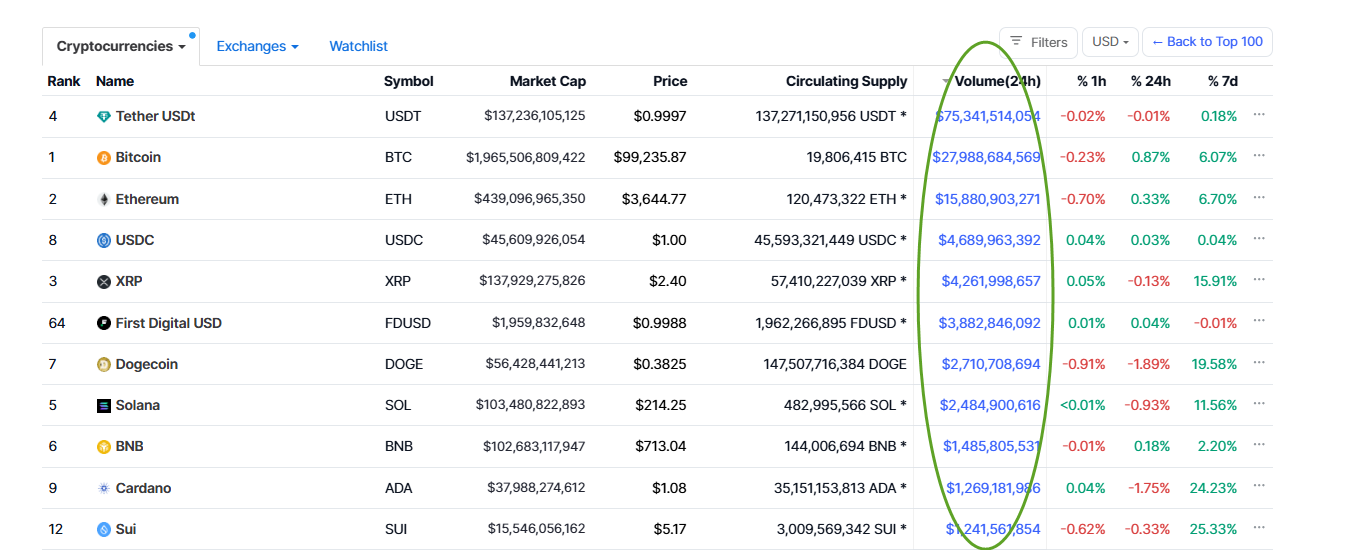Open more options for Bitcoin row
1349x550 pixels.
tap(1259, 156)
